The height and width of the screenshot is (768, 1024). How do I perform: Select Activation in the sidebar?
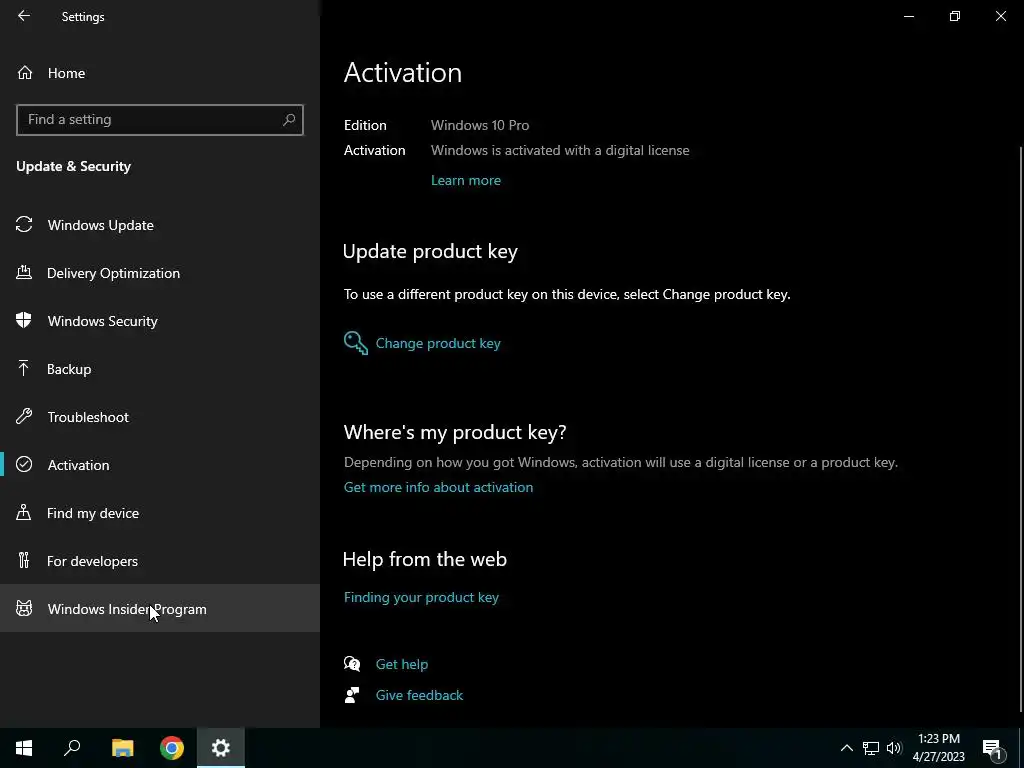[x=160, y=465]
